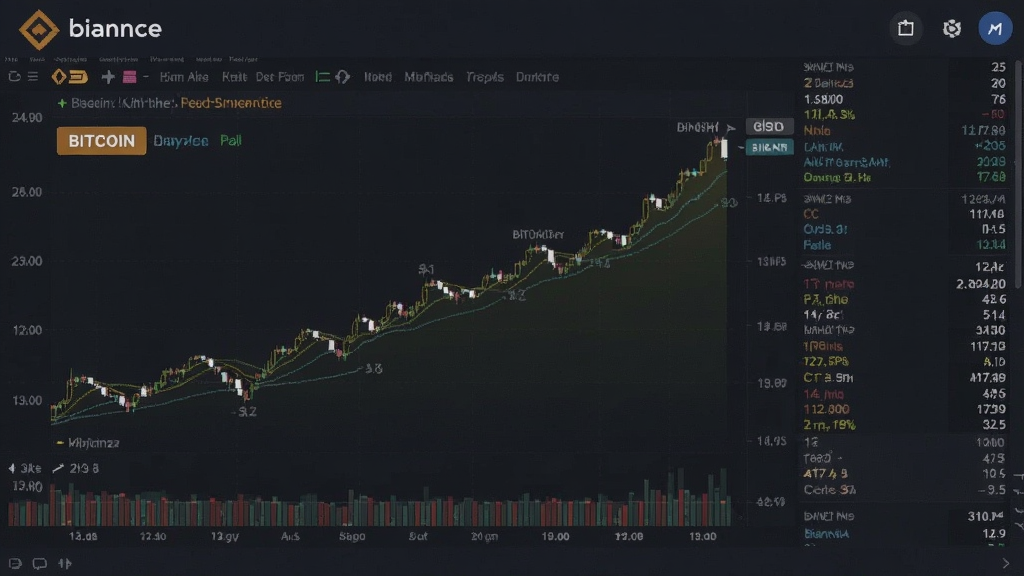The height and width of the screenshot is (576, 1024).
Task: Click the plus crosshair toolbar icon
Action: point(108,77)
